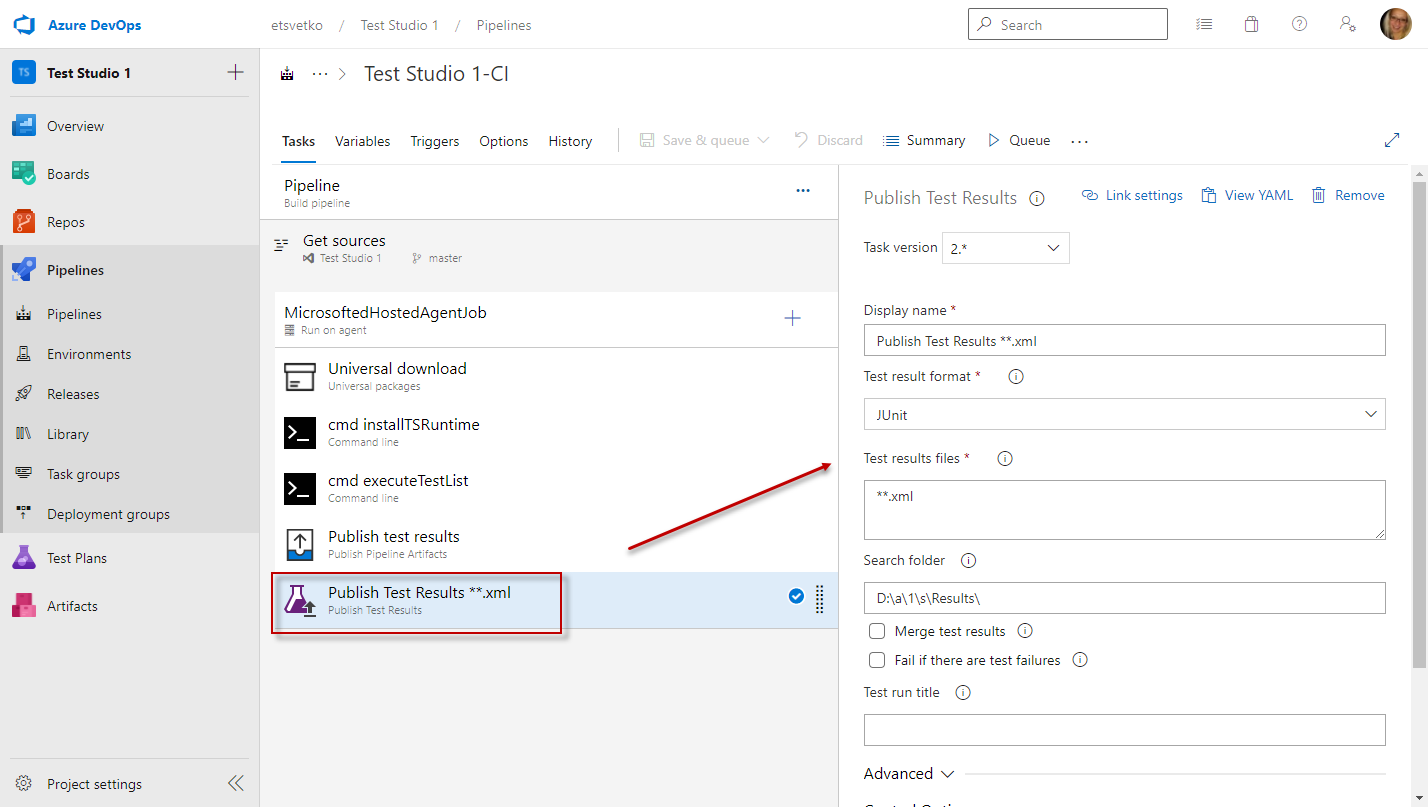Click the Project settings gear icon
The height and width of the screenshot is (807, 1428).
click(24, 784)
